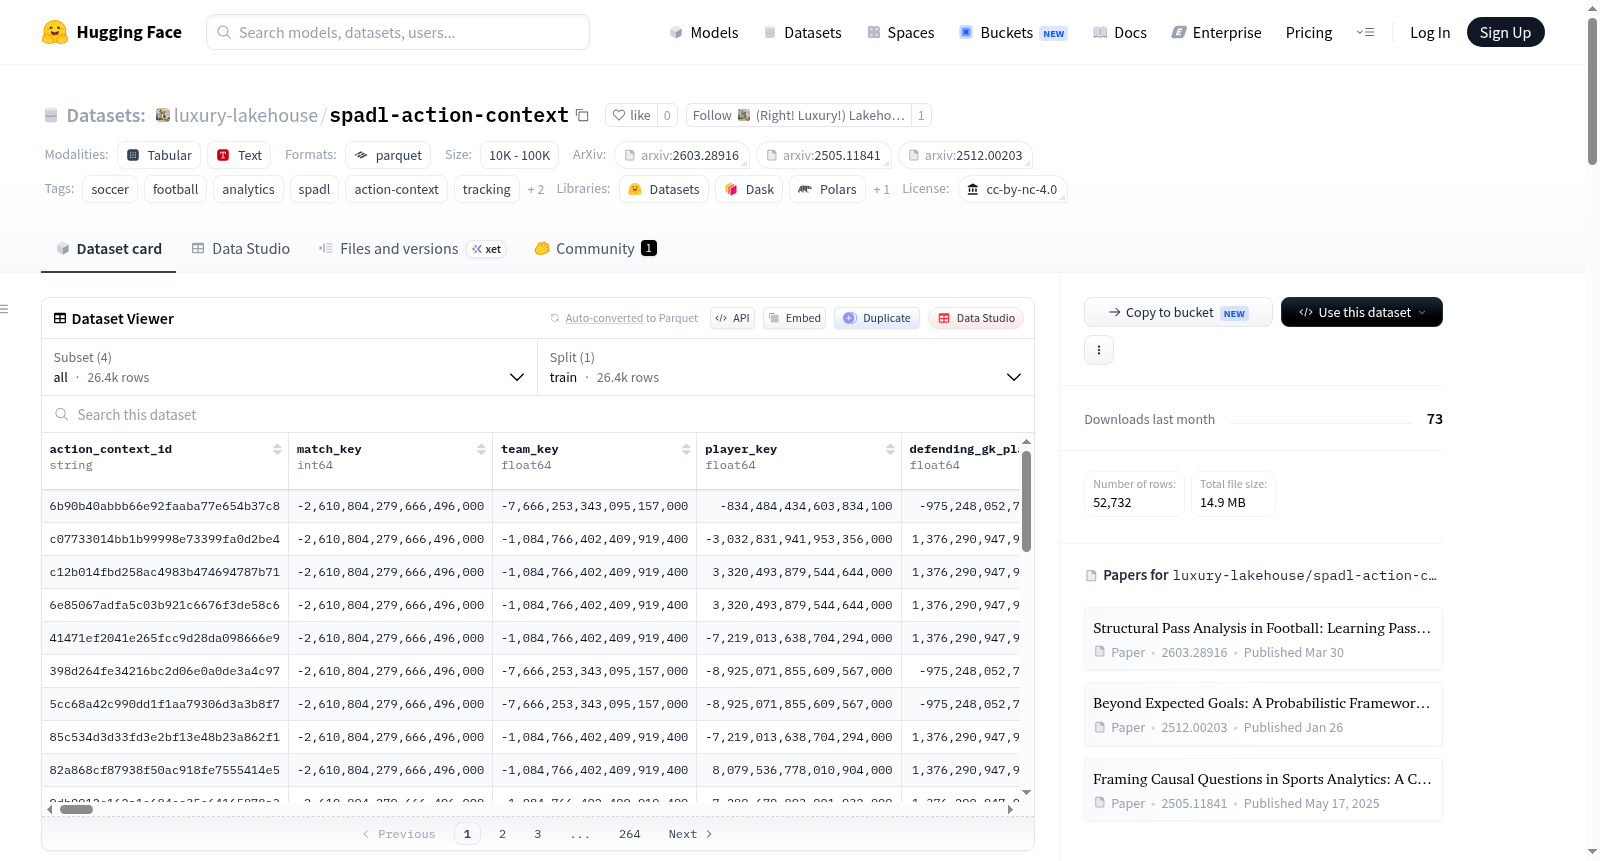Click Next page in pagination
Viewport: 1600px width, 861px height.
(691, 834)
